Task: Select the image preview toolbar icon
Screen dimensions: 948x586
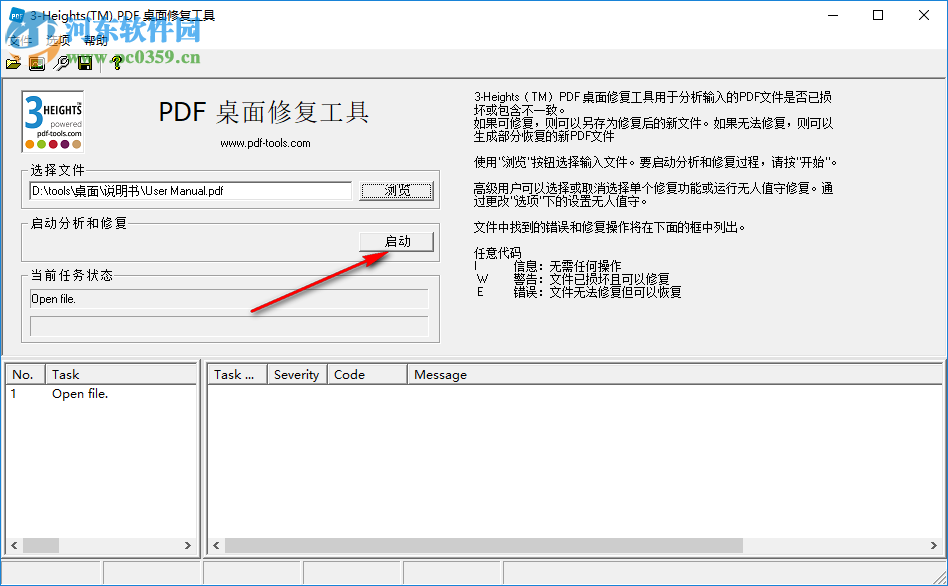Action: click(x=37, y=63)
